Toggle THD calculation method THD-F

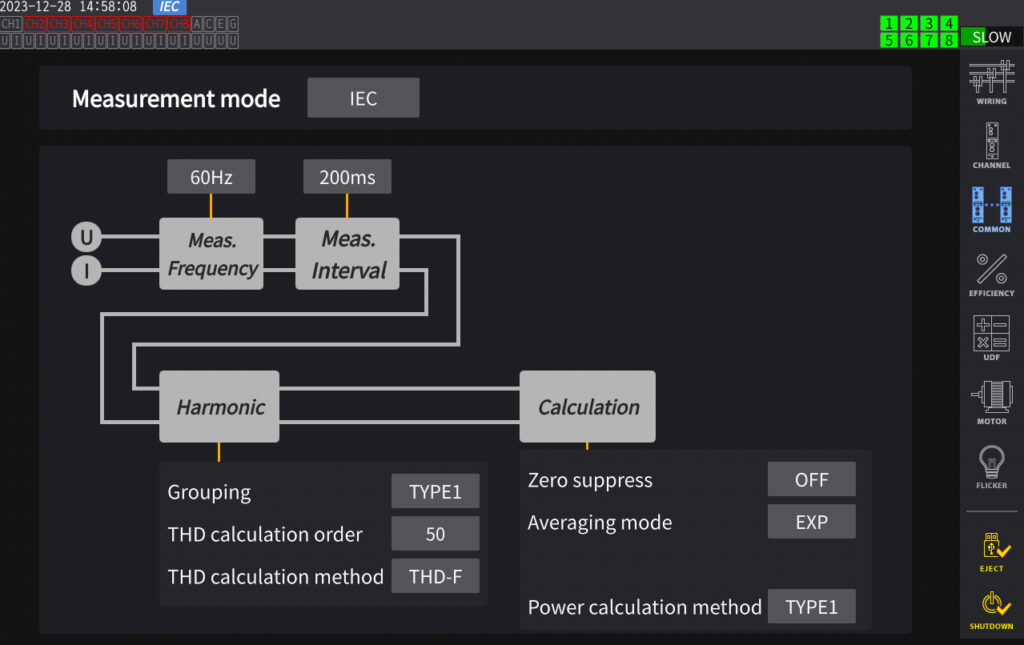[x=435, y=576]
